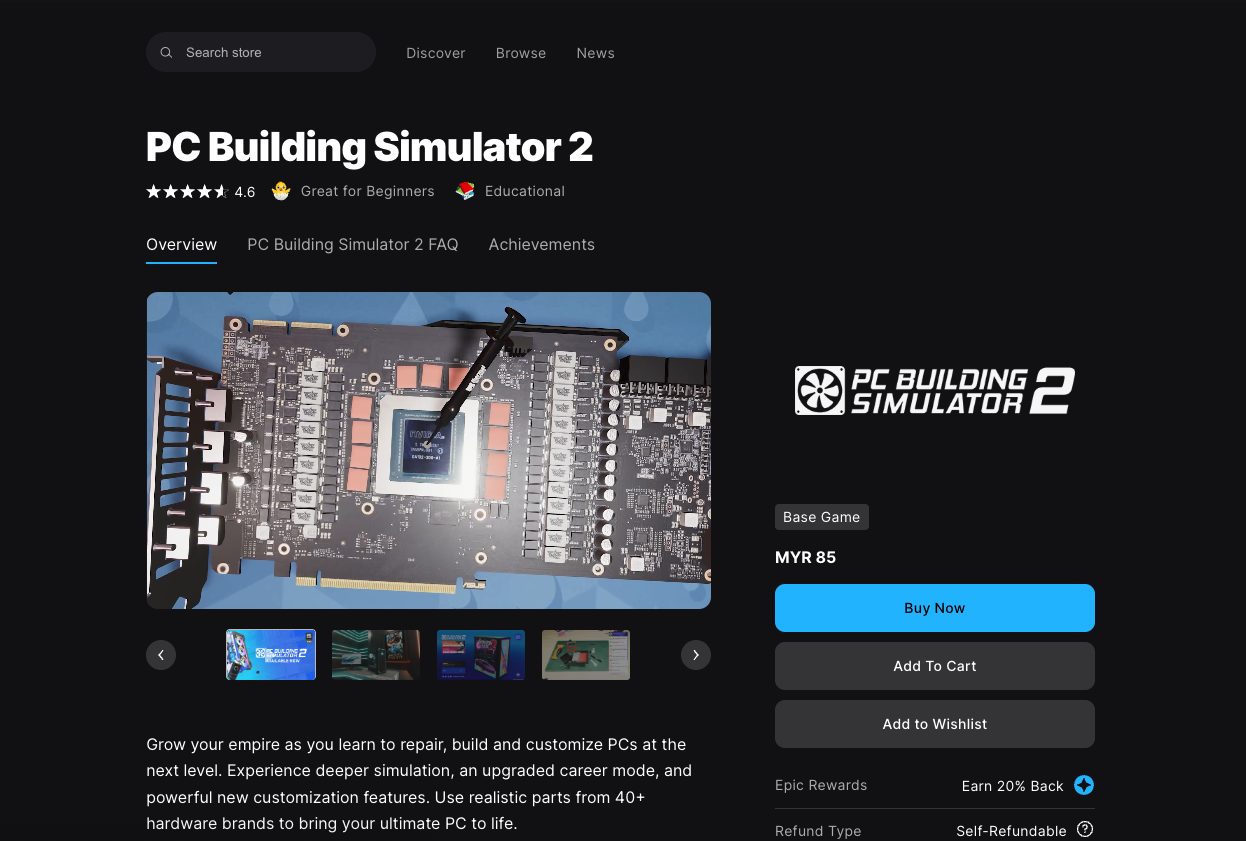
Task: Show next media with right arrow
Action: tap(696, 655)
